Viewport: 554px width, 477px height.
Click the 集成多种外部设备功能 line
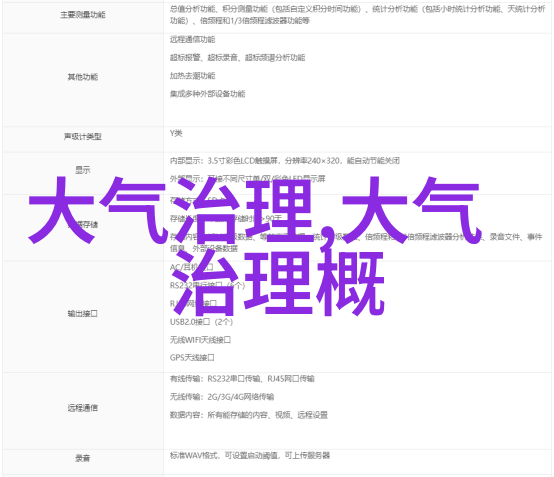(x=207, y=94)
